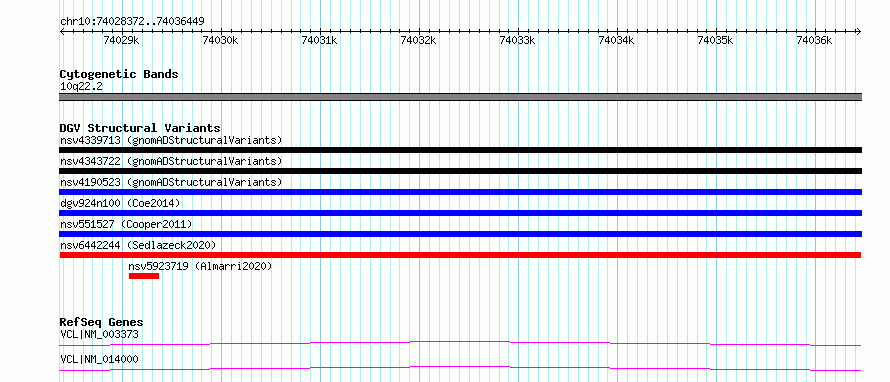Viewport: 890px width, 382px height.
Task: Open the nsv4339713 gnomAD variant label
Action: pos(171,140)
